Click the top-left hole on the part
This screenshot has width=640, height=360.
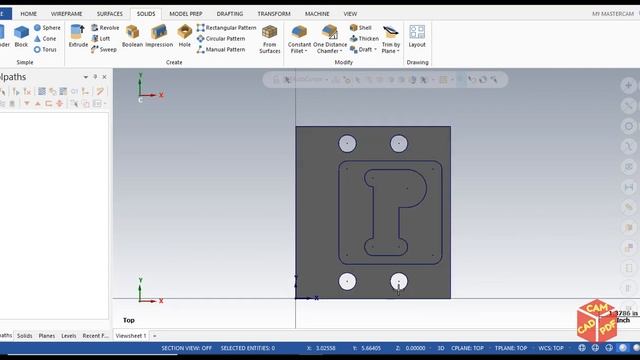[347, 144]
